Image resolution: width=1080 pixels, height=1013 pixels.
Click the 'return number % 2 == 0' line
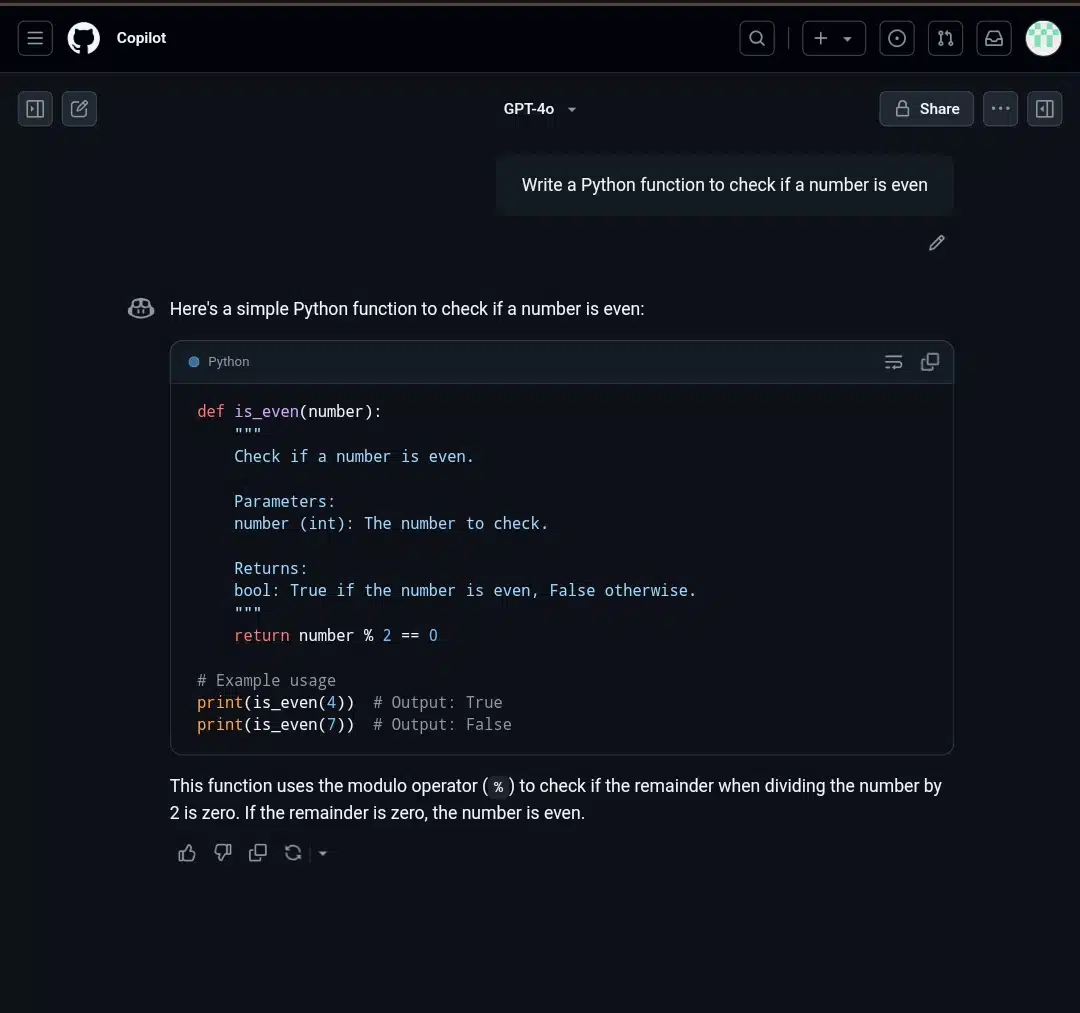pyautogui.click(x=335, y=636)
